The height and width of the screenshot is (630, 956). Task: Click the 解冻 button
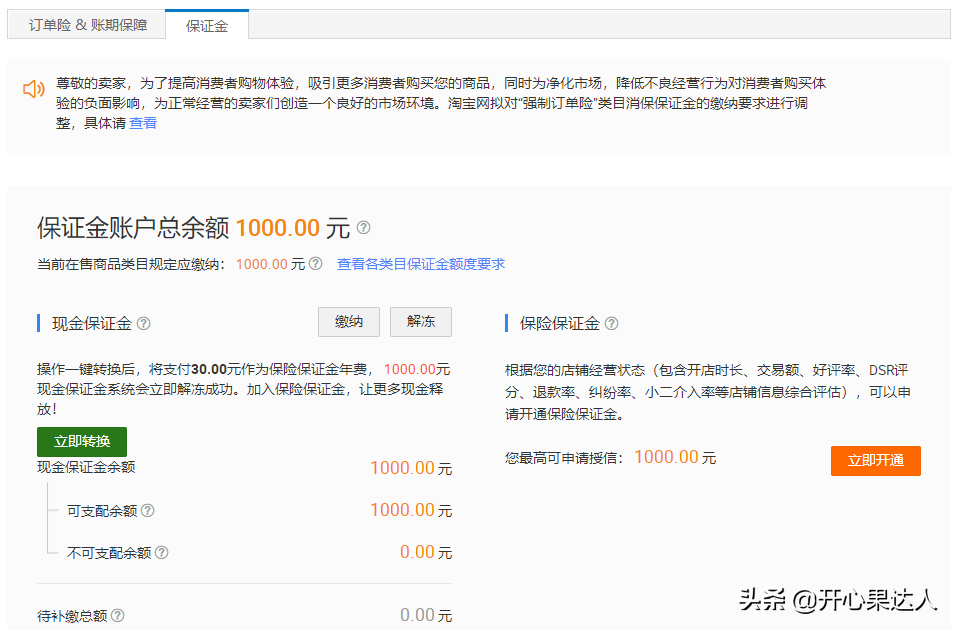pos(421,321)
